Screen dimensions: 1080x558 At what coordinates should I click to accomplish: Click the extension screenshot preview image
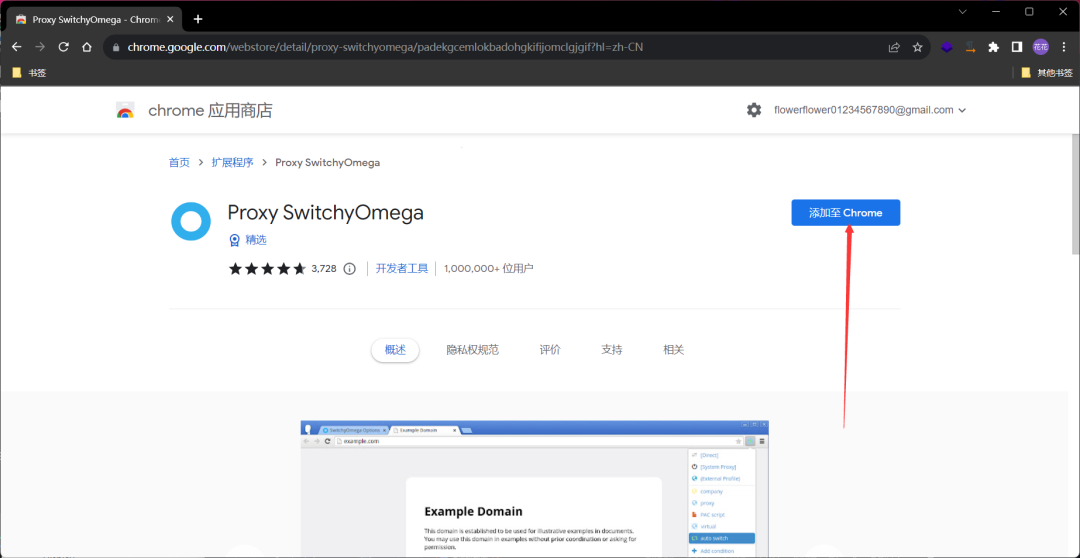pyautogui.click(x=534, y=488)
